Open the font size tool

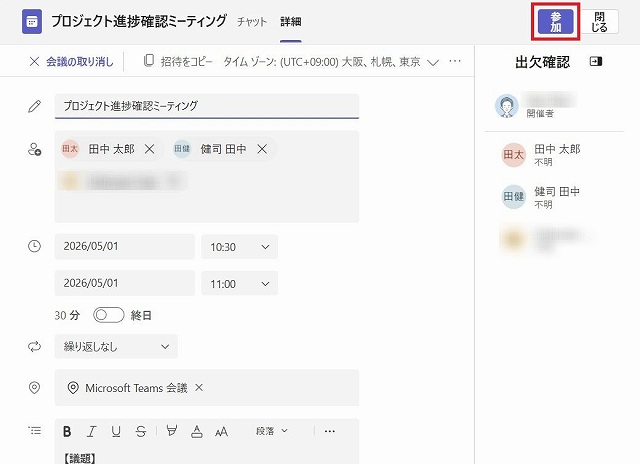click(221, 431)
